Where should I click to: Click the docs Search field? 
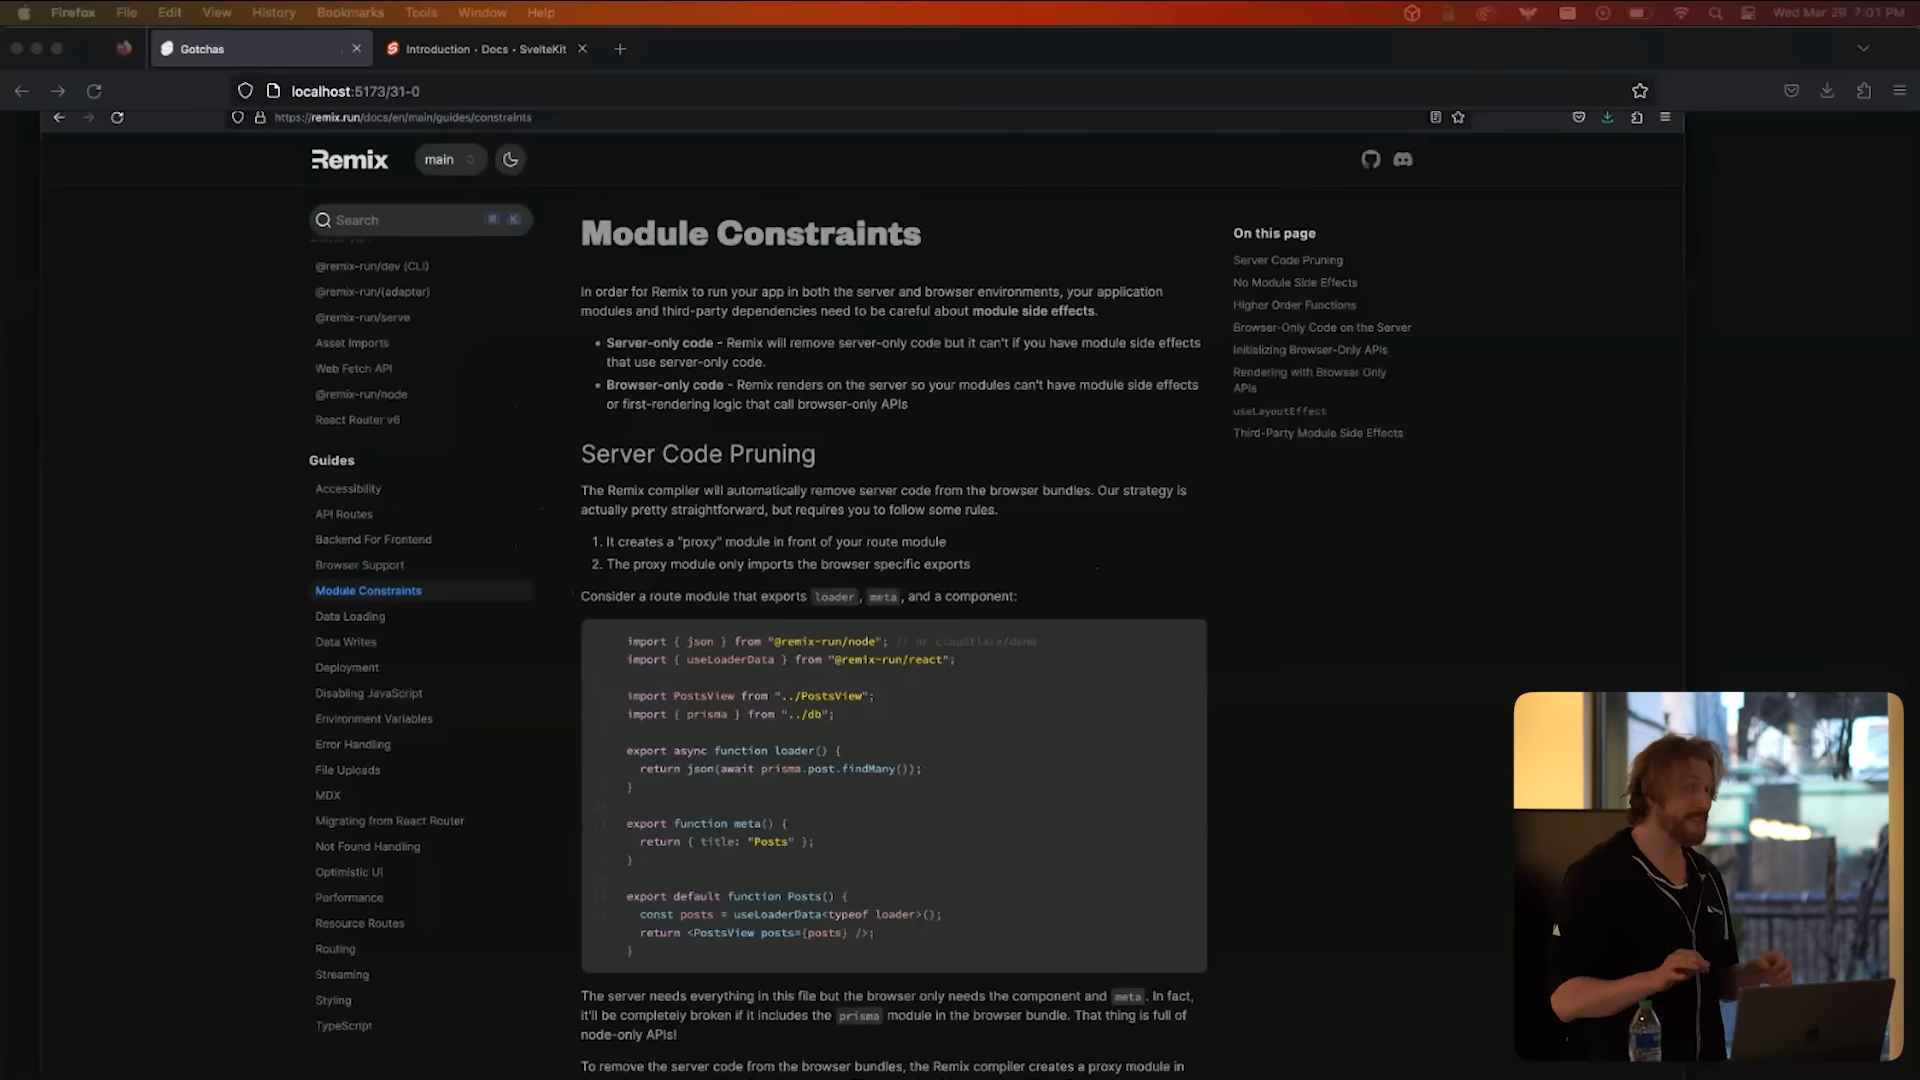pyautogui.click(x=420, y=220)
